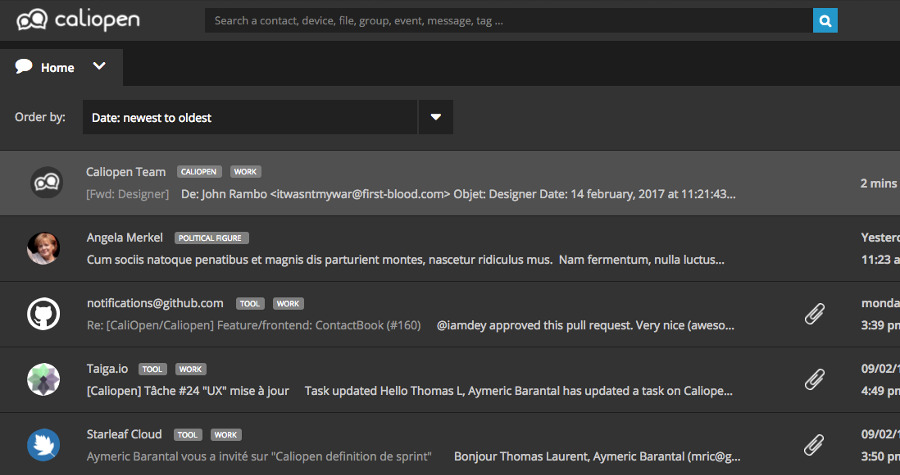Click the POLITICAL FIGURE tag on Angela Merkel

coord(211,238)
